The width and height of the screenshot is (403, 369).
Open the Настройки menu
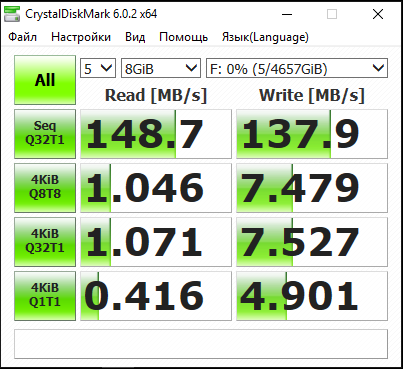click(x=81, y=37)
